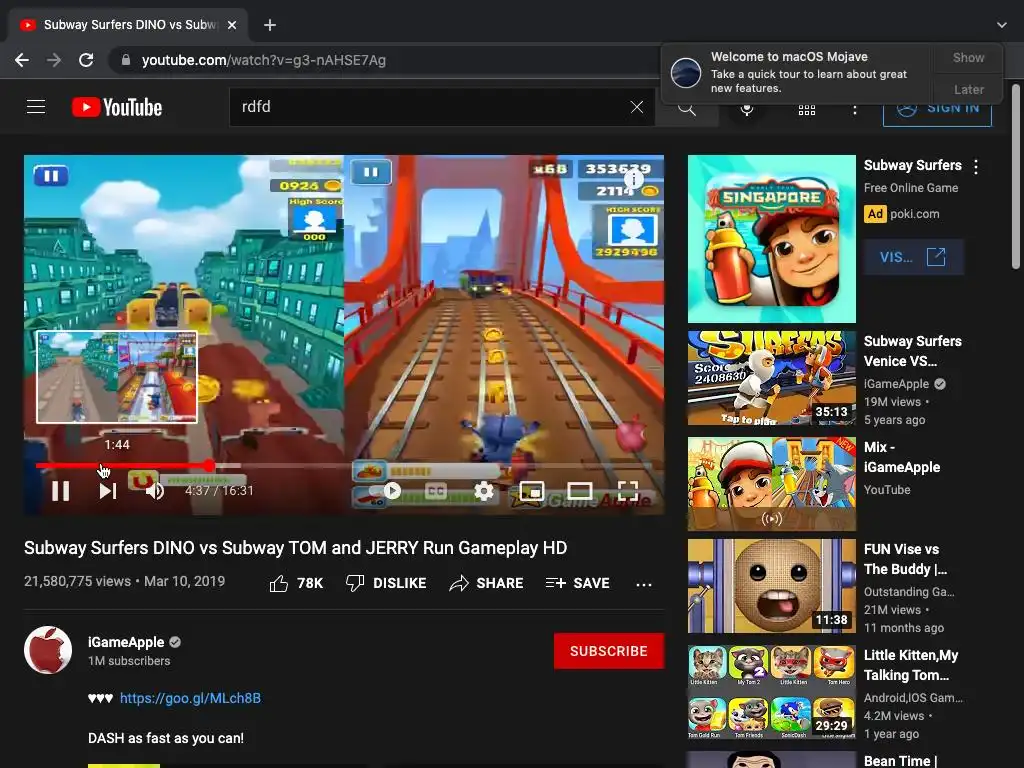Pause the video with the pause button
The height and width of the screenshot is (768, 1024).
click(61, 490)
